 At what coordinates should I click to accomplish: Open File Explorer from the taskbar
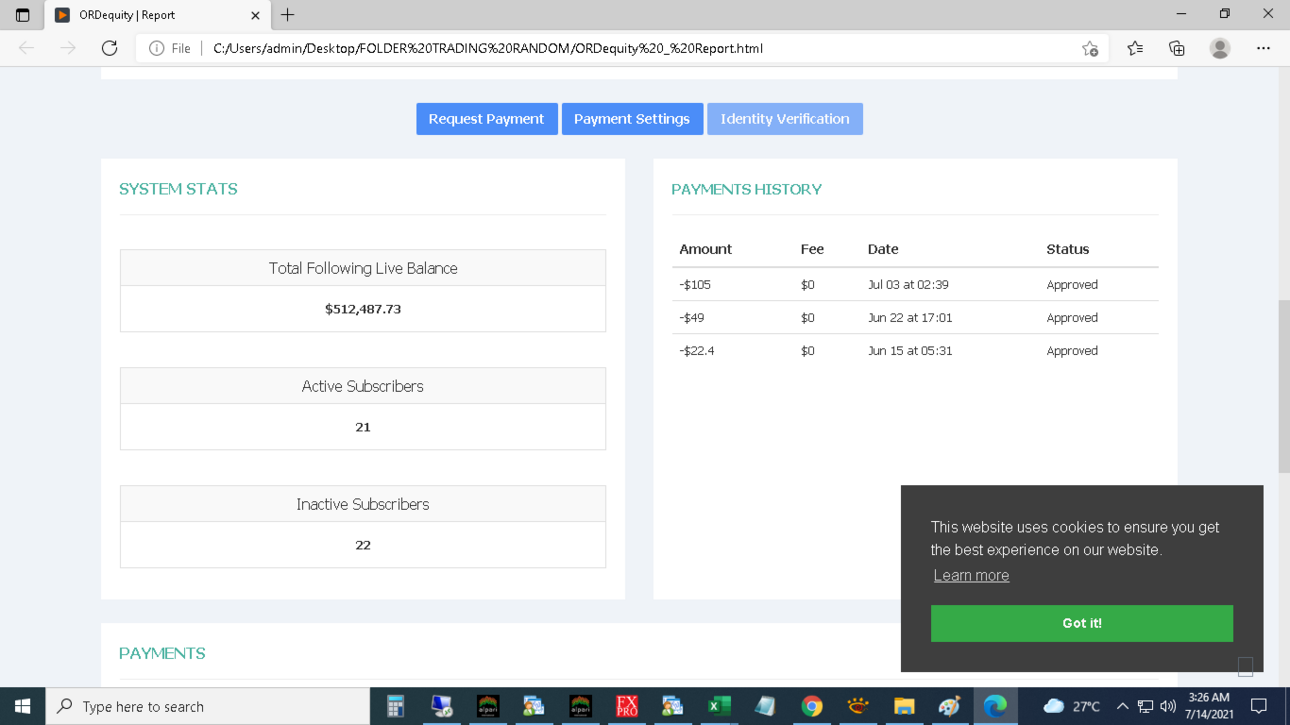coord(904,706)
